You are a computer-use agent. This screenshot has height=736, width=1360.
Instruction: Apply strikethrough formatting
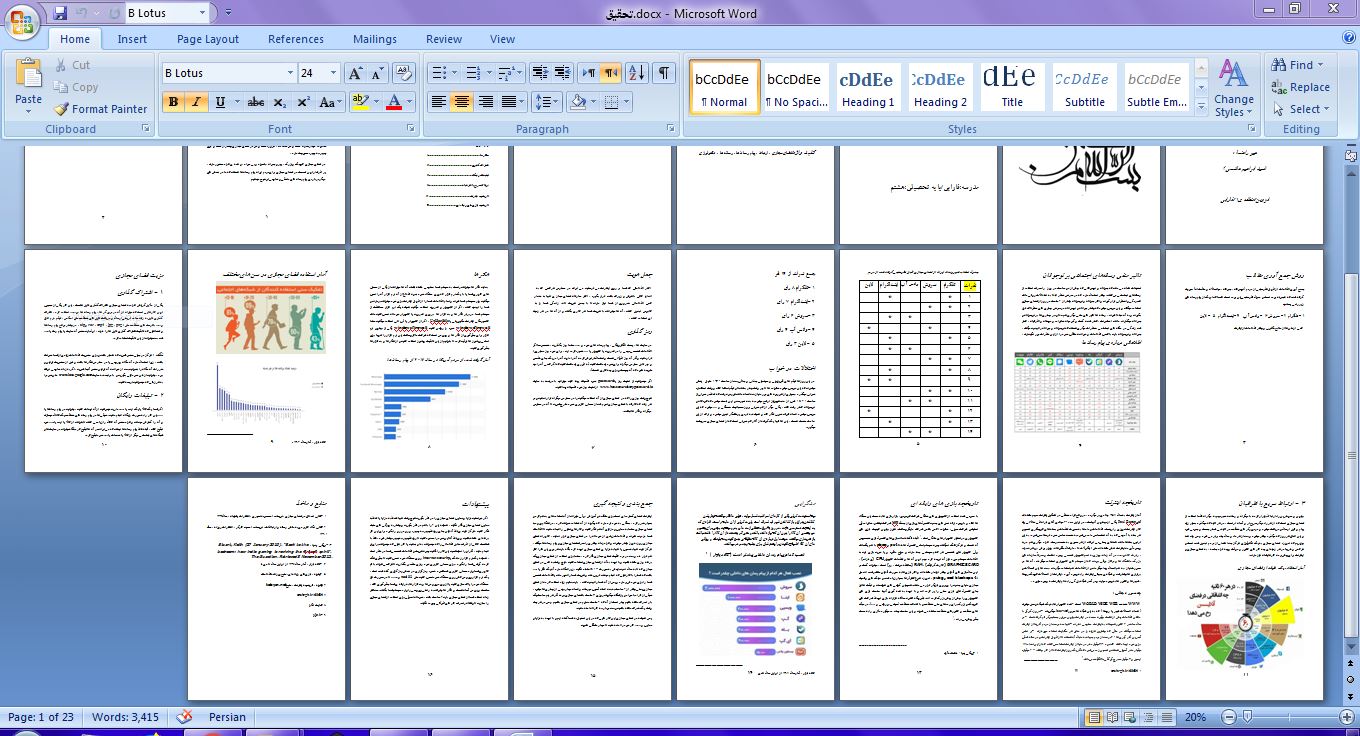tap(256, 102)
